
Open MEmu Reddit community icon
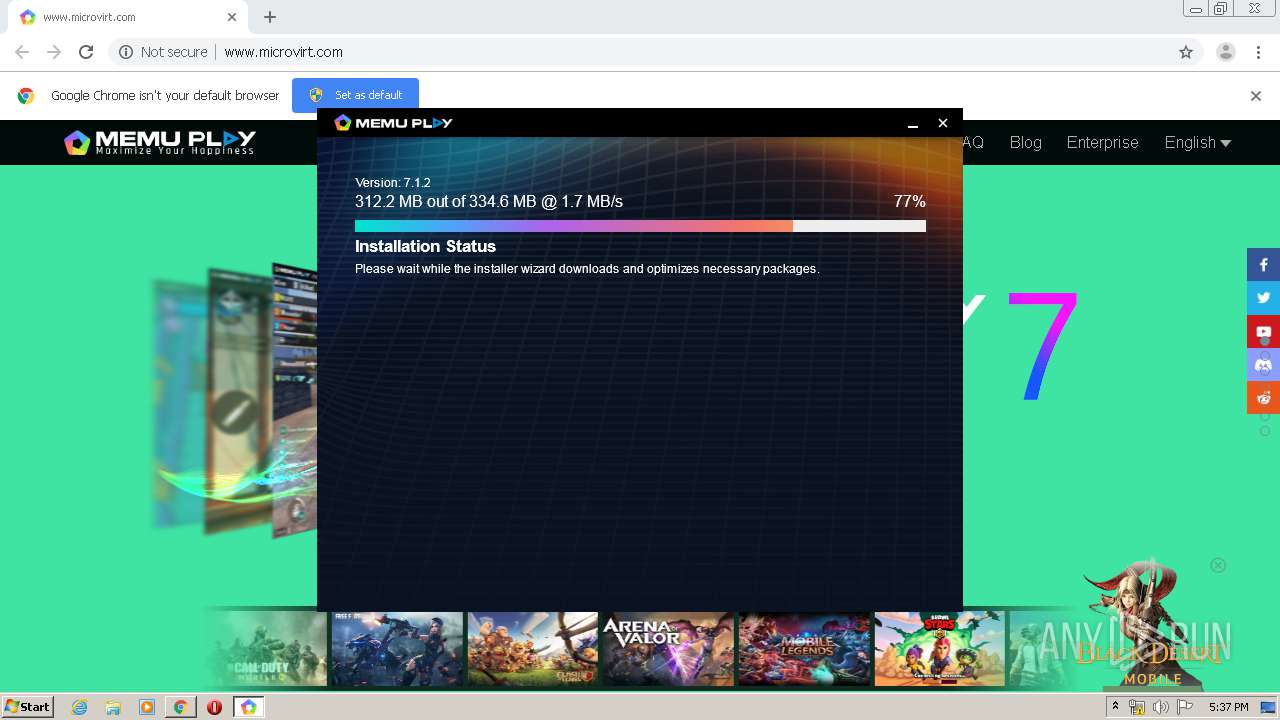(1263, 397)
